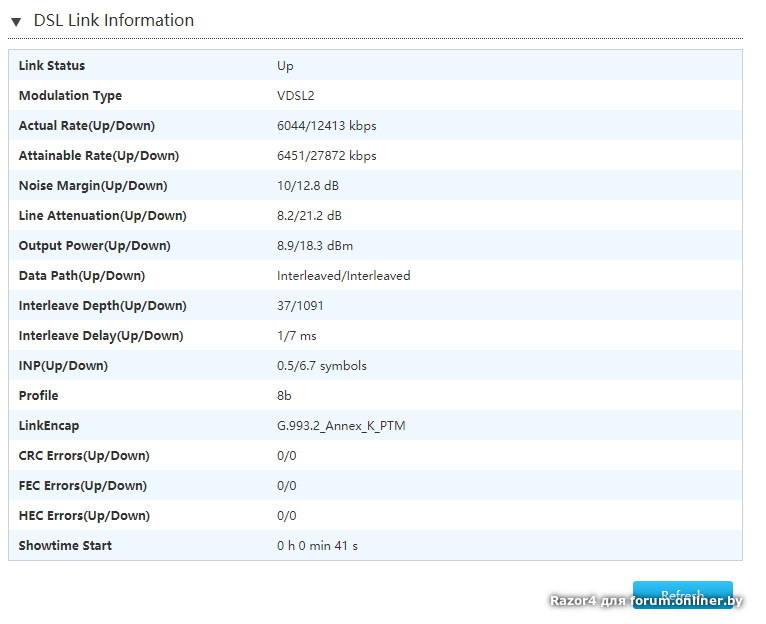Click the Interleave Delay value 1/7 ms
The width and height of the screenshot is (766, 624).
pyautogui.click(x=296, y=336)
